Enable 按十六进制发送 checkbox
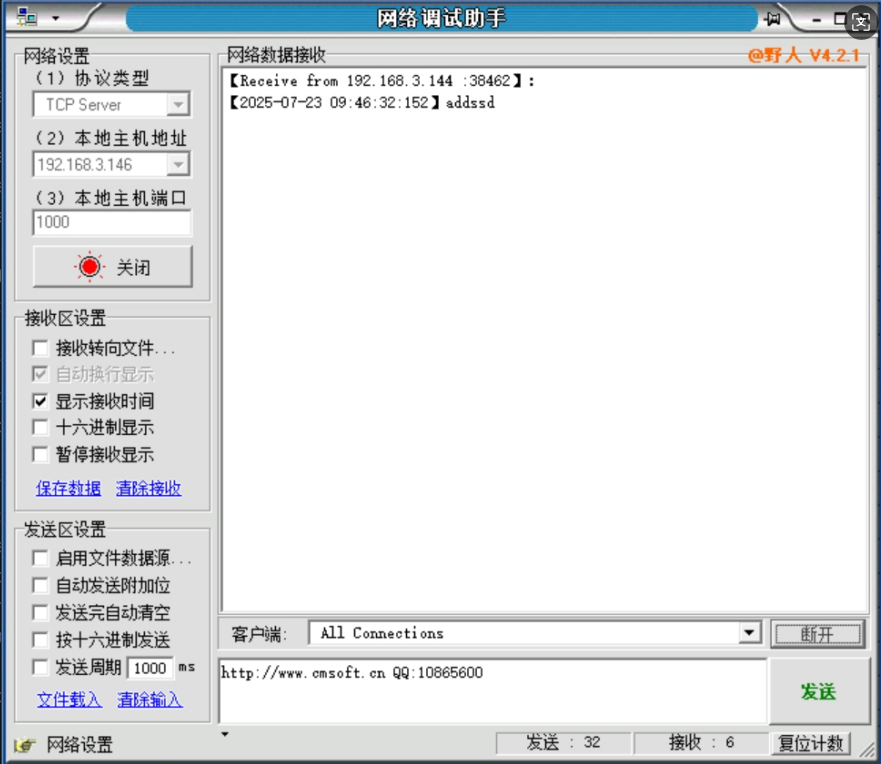The height and width of the screenshot is (764, 881). pyautogui.click(x=40, y=640)
